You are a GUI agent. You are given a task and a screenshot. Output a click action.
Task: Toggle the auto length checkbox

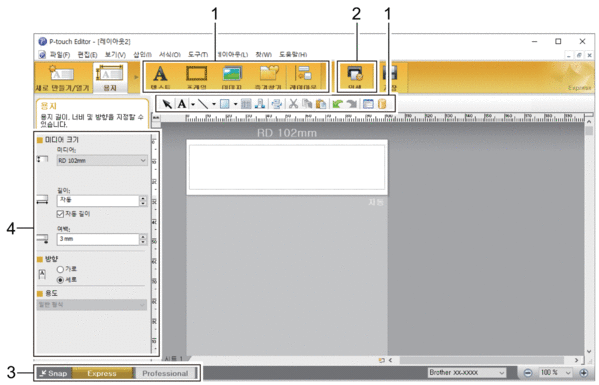[x=60, y=214]
